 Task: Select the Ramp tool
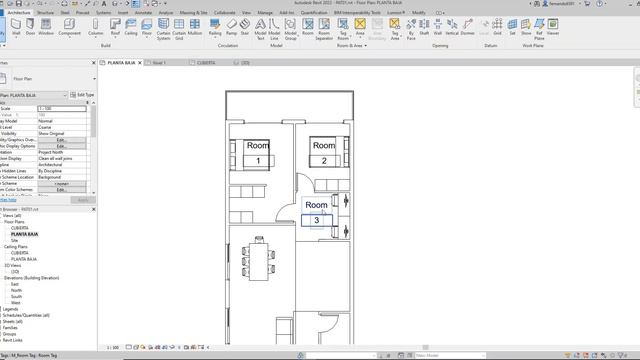tap(231, 28)
